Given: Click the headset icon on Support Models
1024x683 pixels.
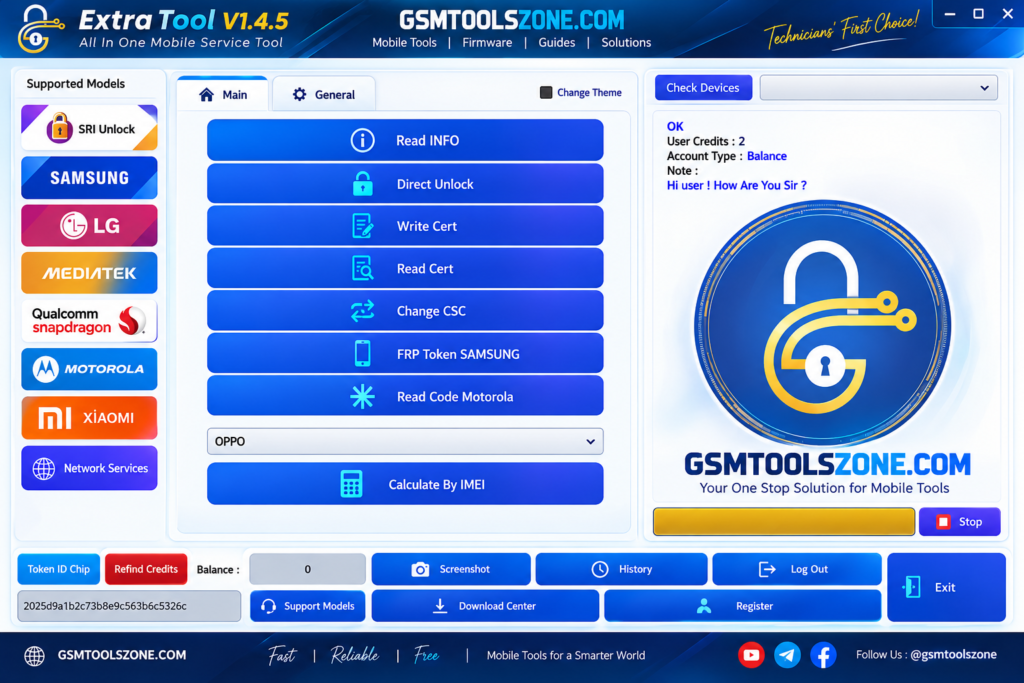Looking at the screenshot, I should 268,606.
